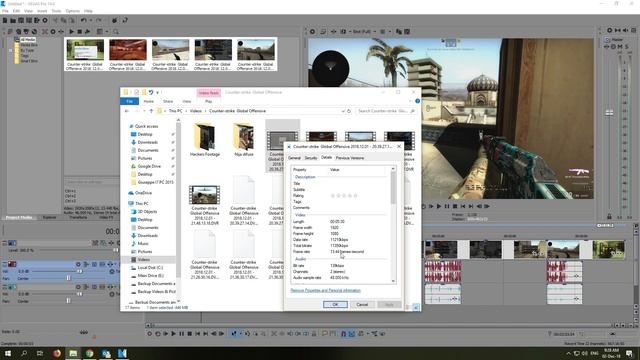Click Windows Start button on taskbar
Screen dimensions: 640x360
pos(7,353)
